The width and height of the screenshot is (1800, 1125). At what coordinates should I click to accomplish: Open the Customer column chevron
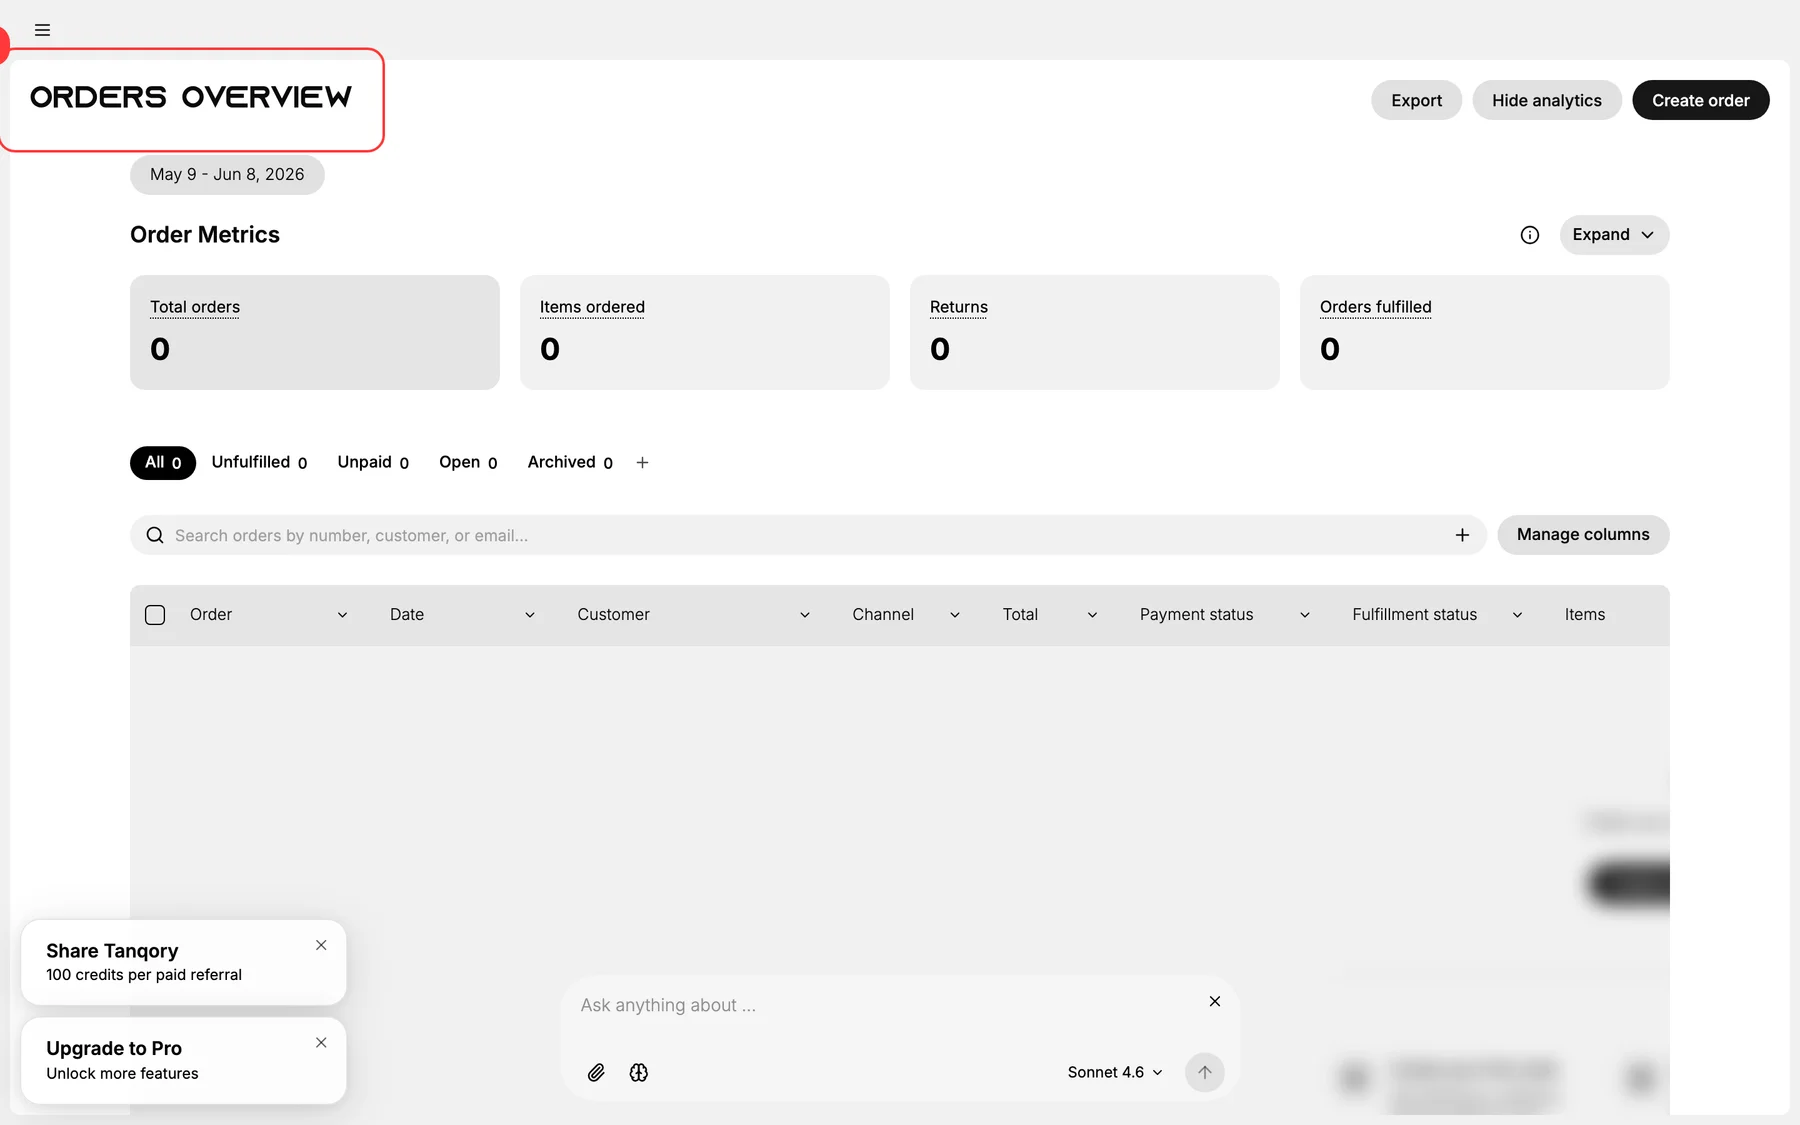(x=804, y=615)
